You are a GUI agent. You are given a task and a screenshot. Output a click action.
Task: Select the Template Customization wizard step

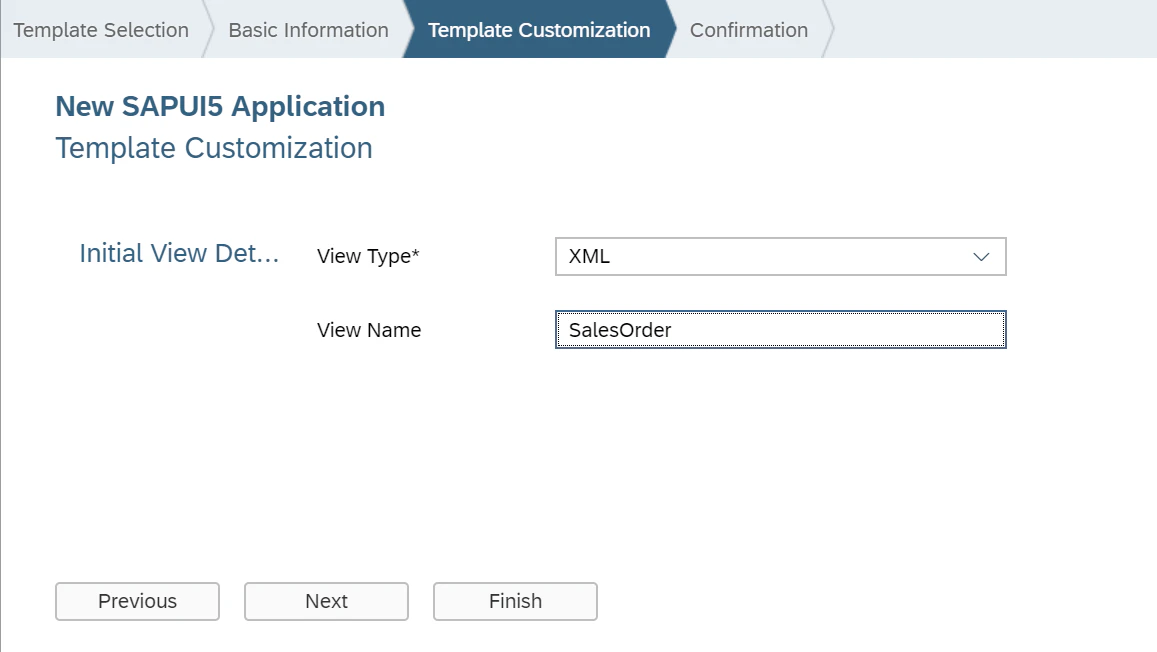[x=539, y=30]
